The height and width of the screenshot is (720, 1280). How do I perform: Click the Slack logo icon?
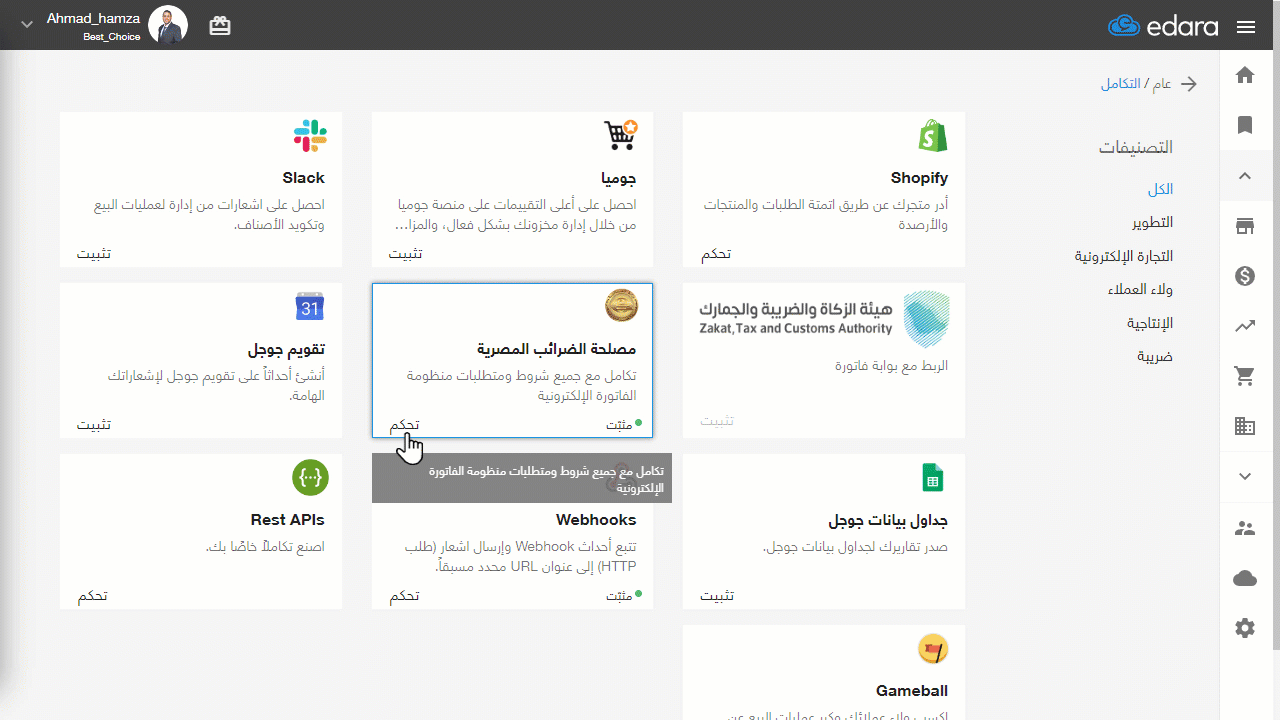point(310,136)
